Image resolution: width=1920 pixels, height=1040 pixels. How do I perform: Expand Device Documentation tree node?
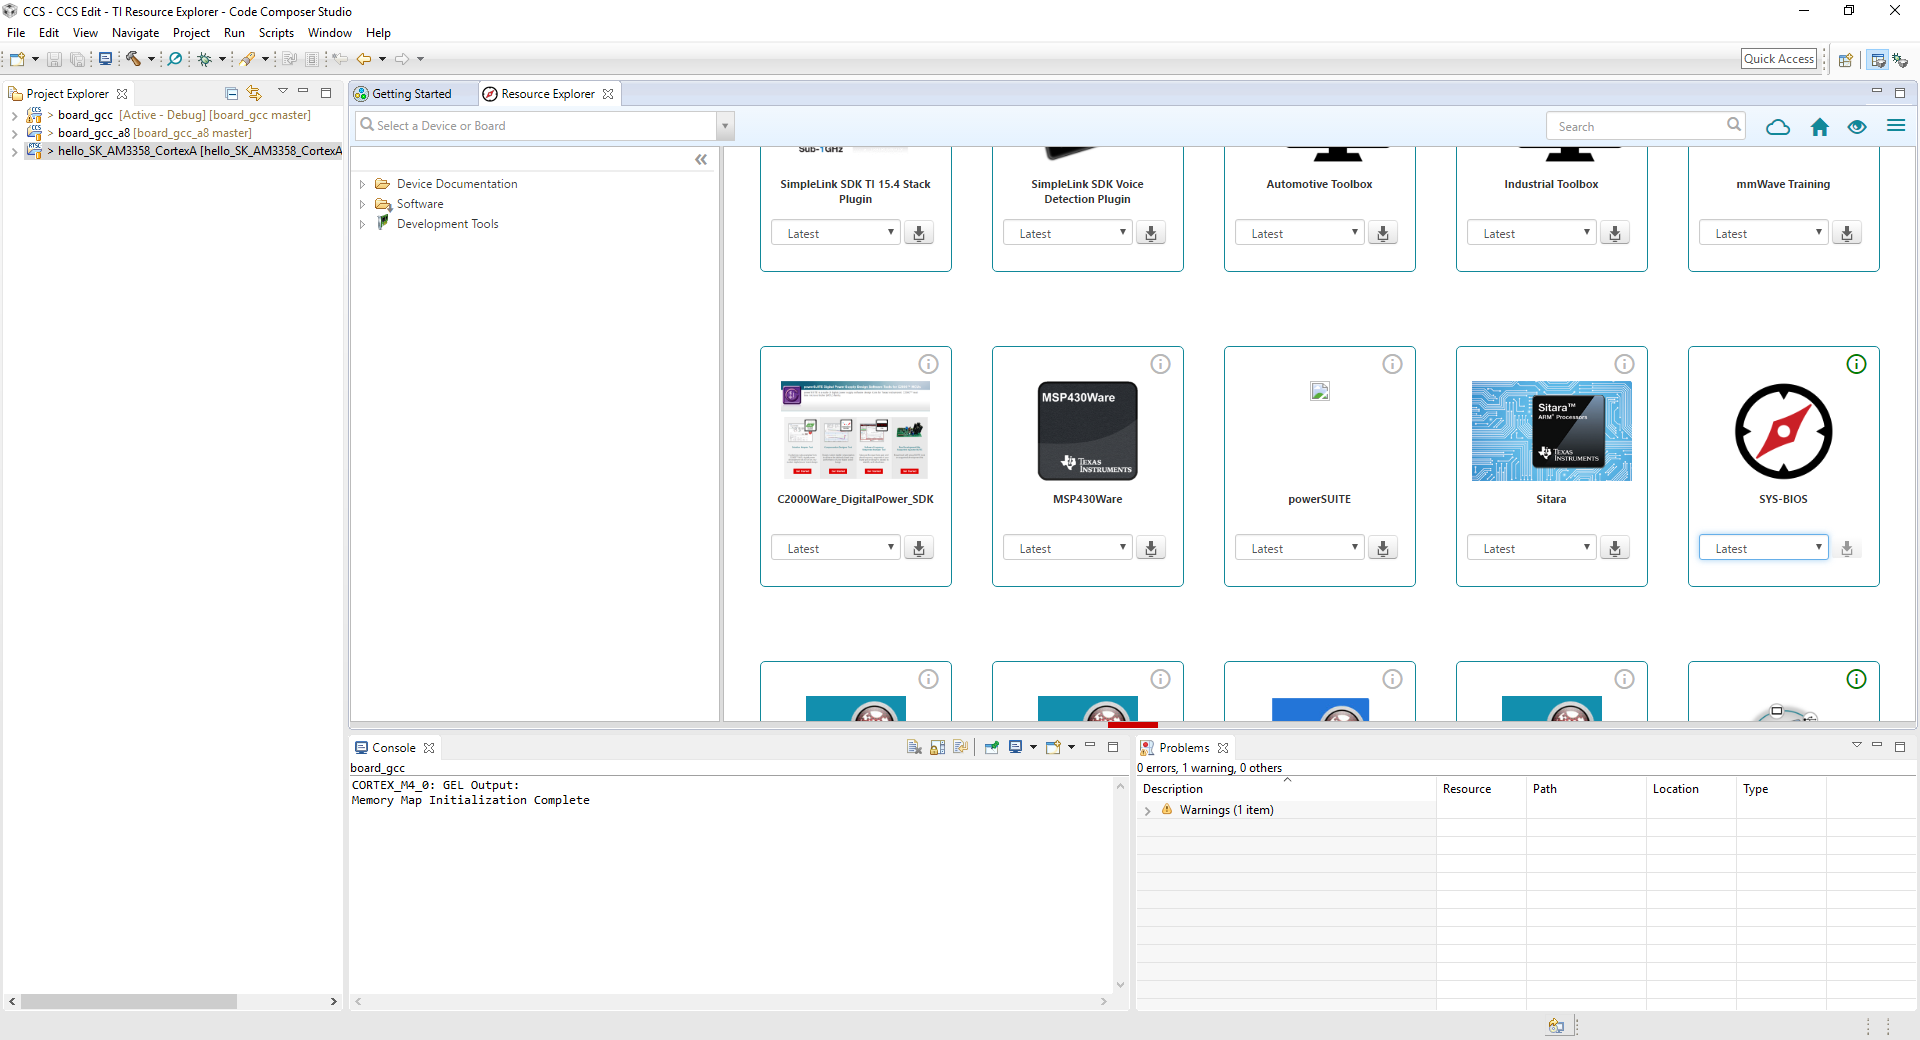[x=362, y=184]
